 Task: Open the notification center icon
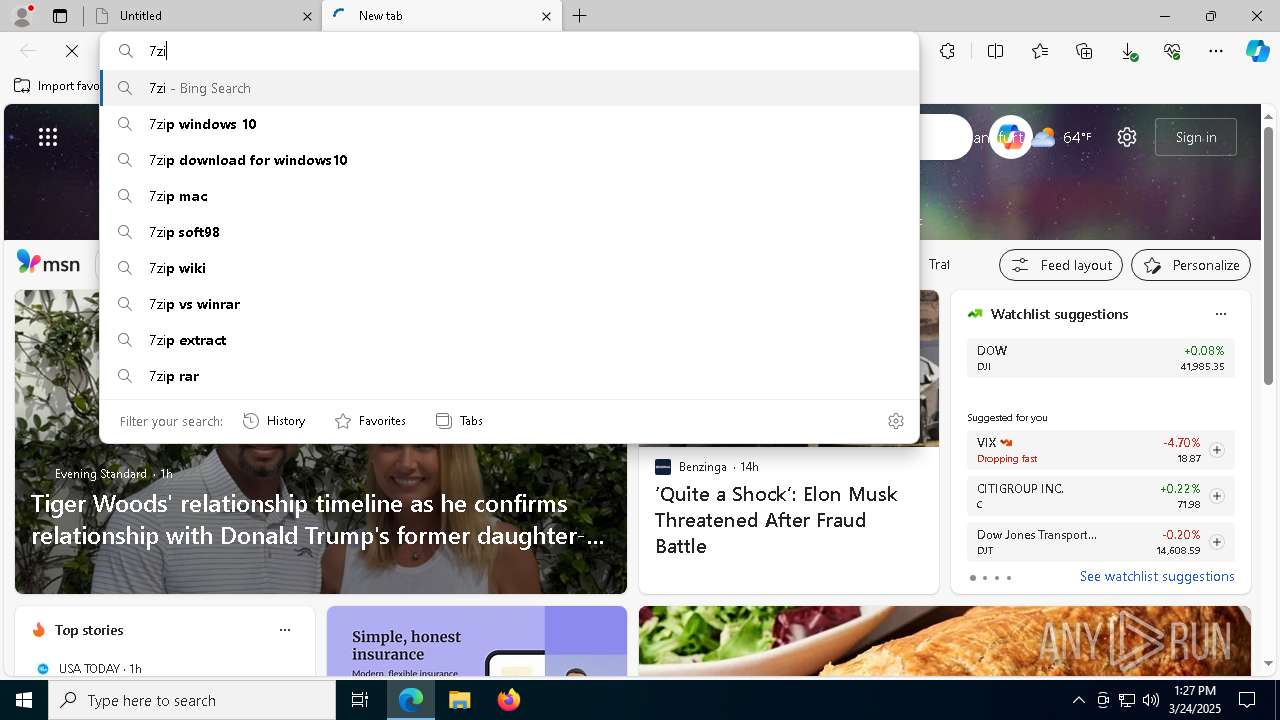1247,700
